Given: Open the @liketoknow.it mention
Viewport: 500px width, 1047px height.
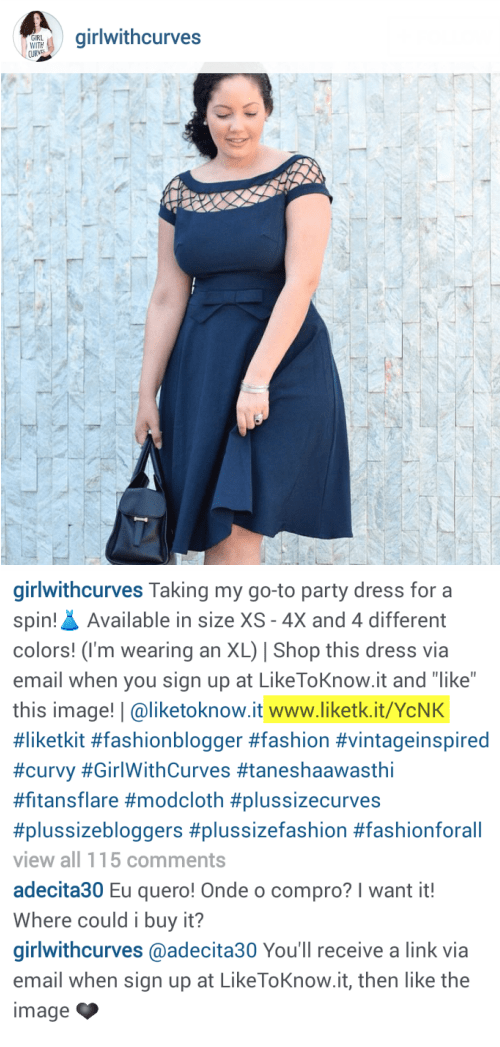Looking at the screenshot, I should (196, 710).
